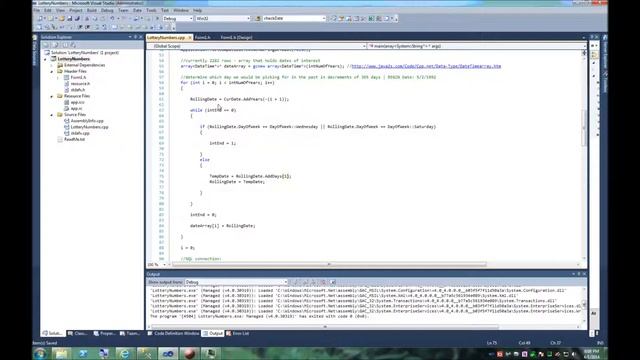Click the Solution Explorer auto-hide pin icon

[x=136, y=37]
